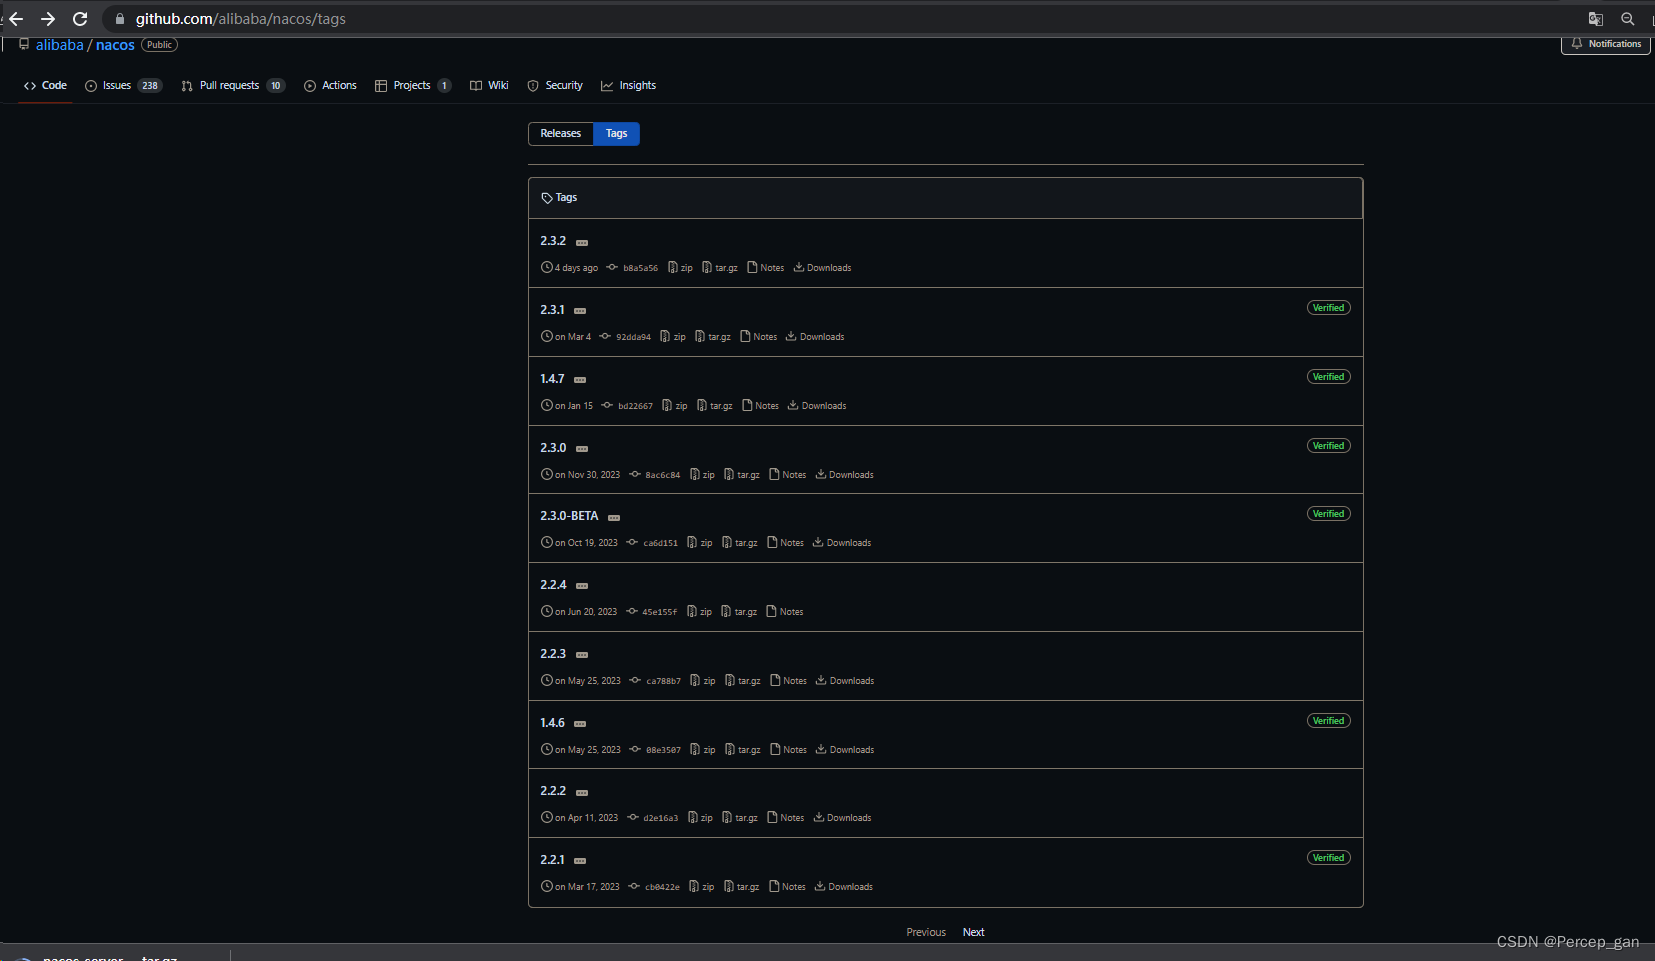Open Notes for tag 2.2.1
The image size is (1655, 961).
pos(787,887)
